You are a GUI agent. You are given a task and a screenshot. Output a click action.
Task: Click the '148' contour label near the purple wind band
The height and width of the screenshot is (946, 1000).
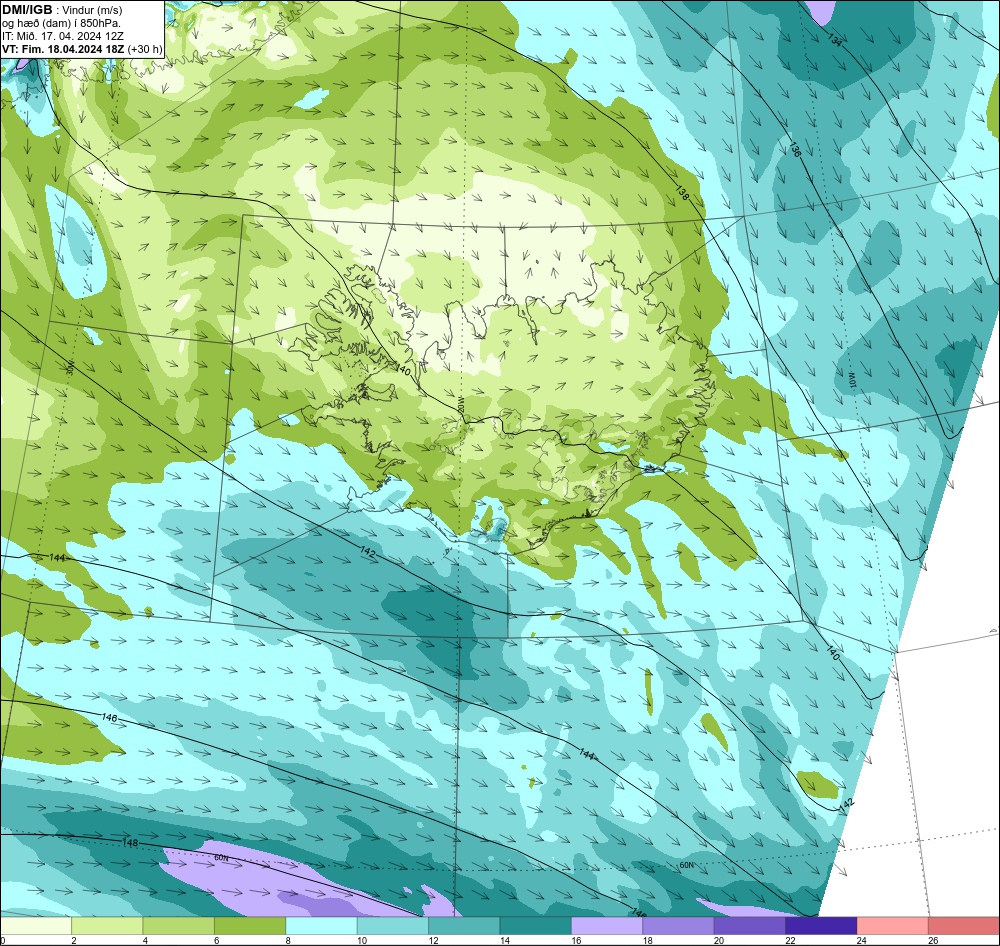coord(129,843)
